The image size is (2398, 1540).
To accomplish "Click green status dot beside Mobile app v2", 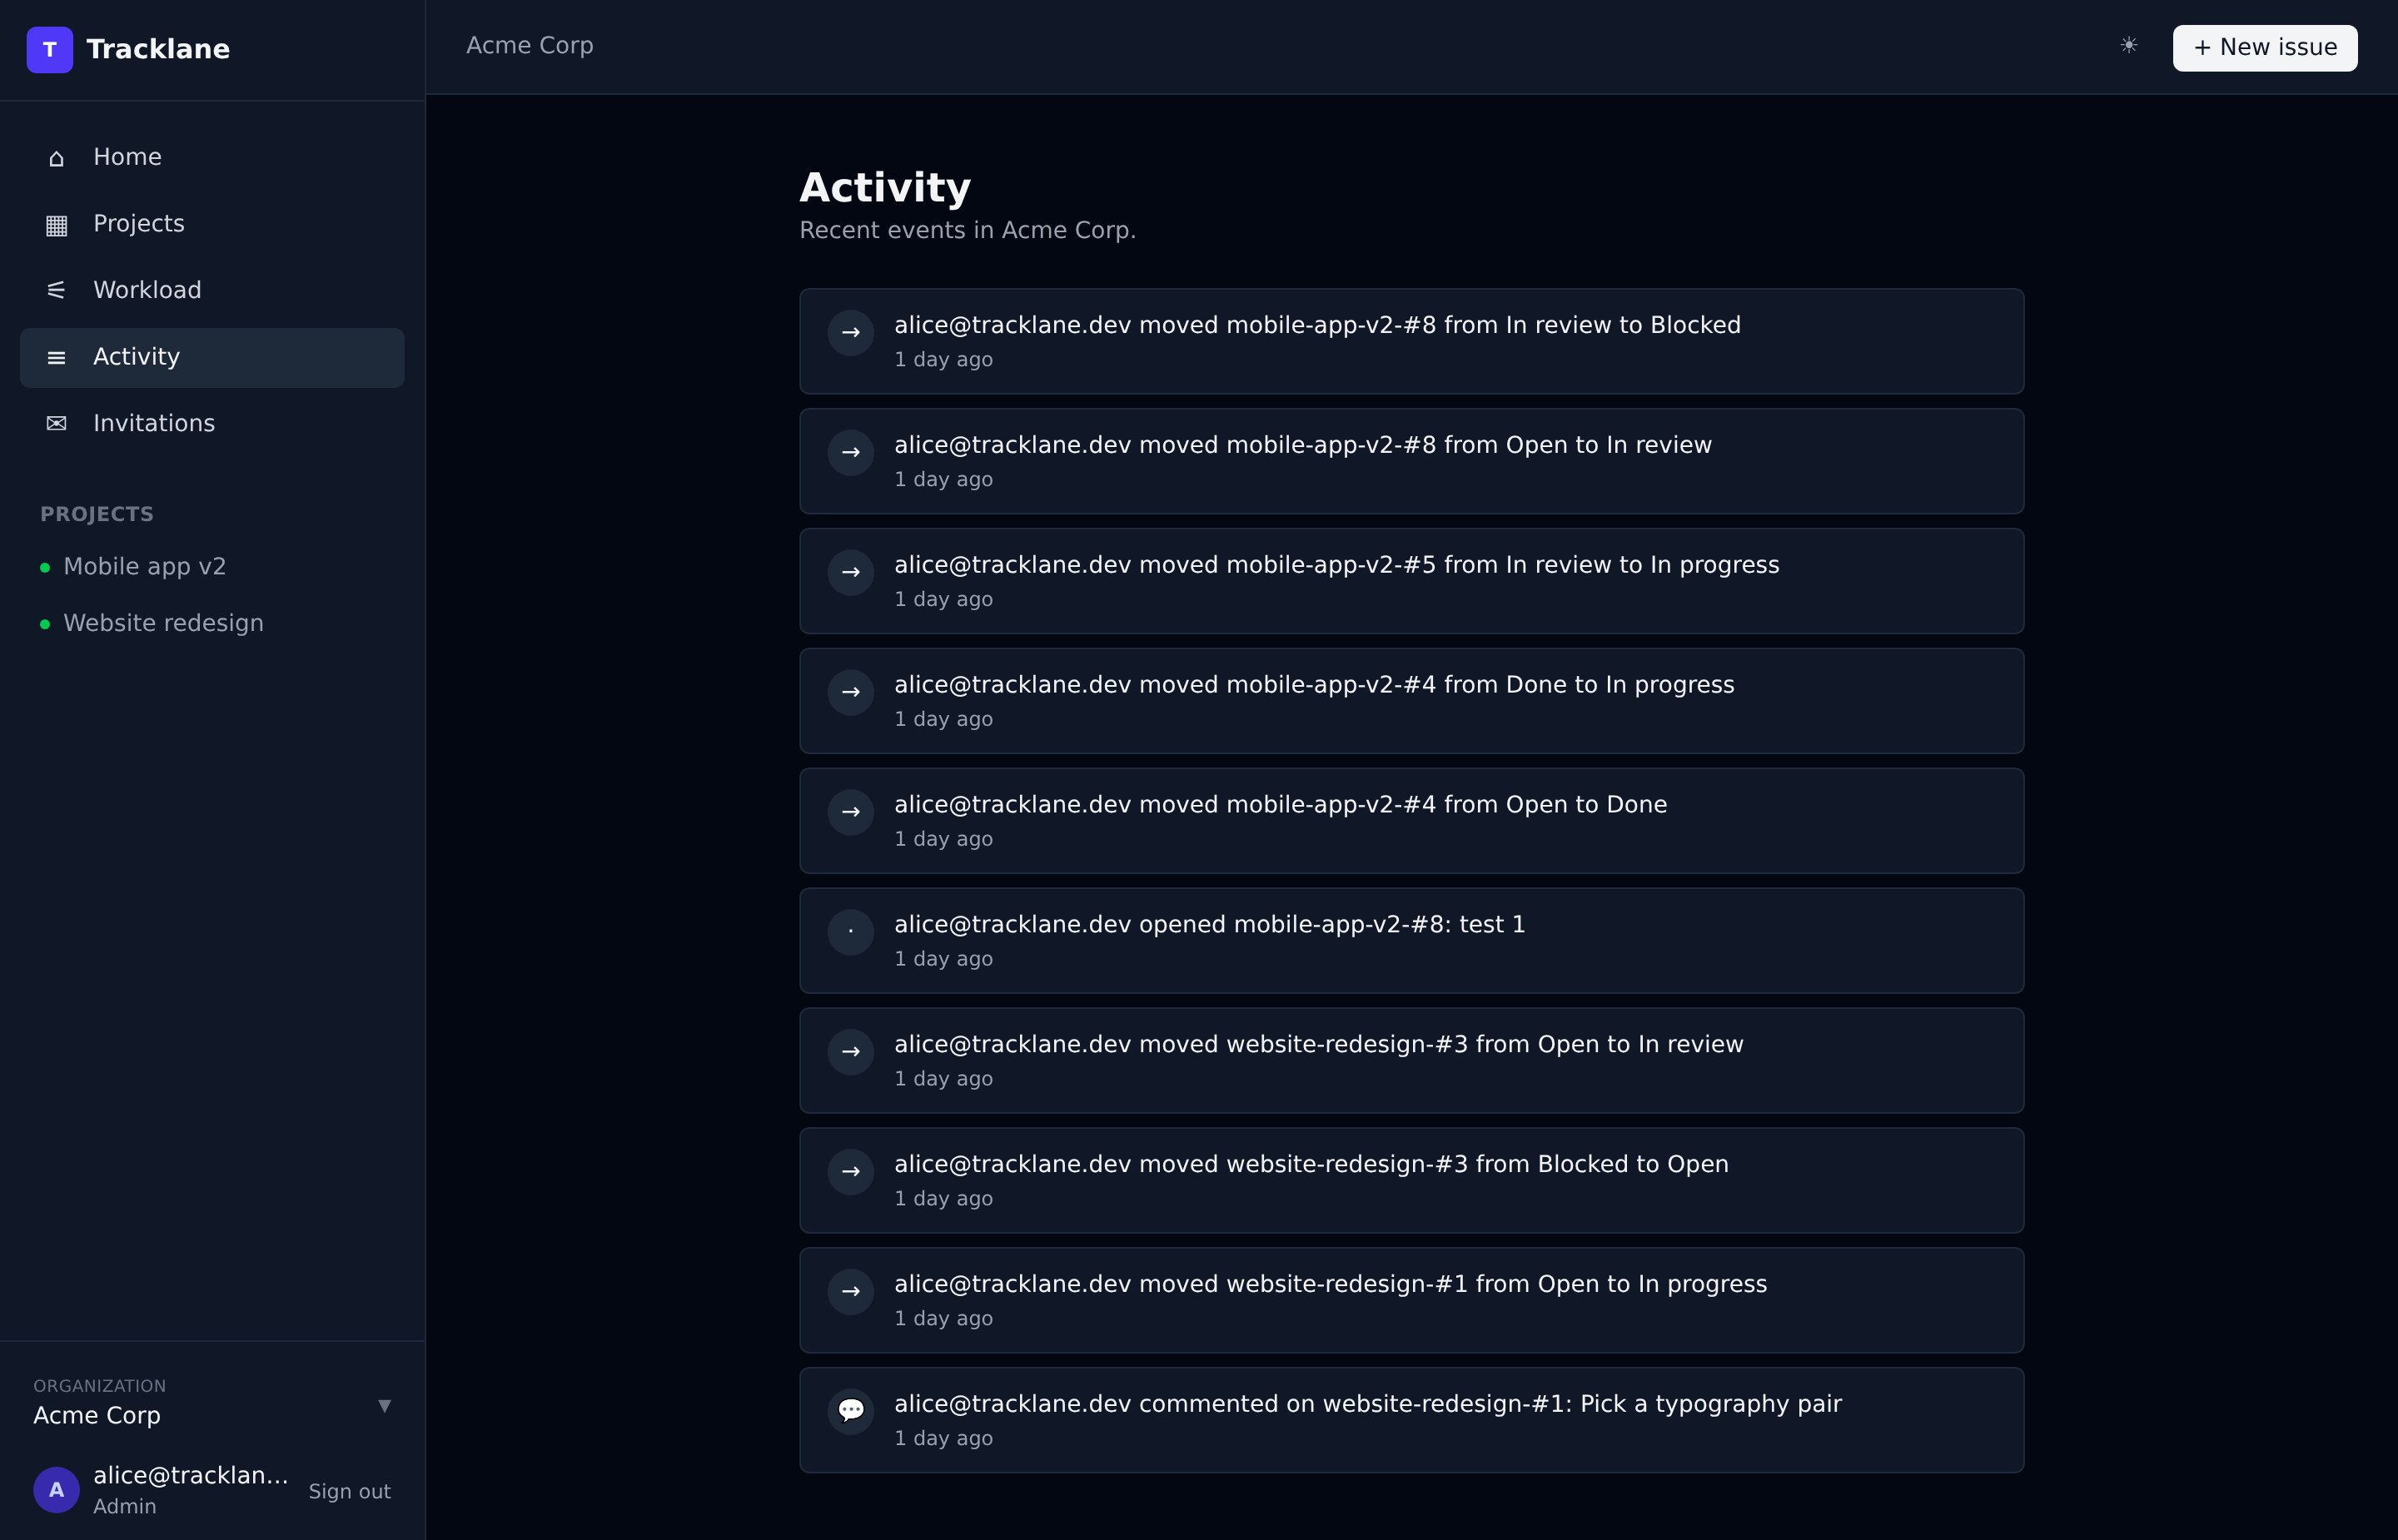I will click(45, 568).
